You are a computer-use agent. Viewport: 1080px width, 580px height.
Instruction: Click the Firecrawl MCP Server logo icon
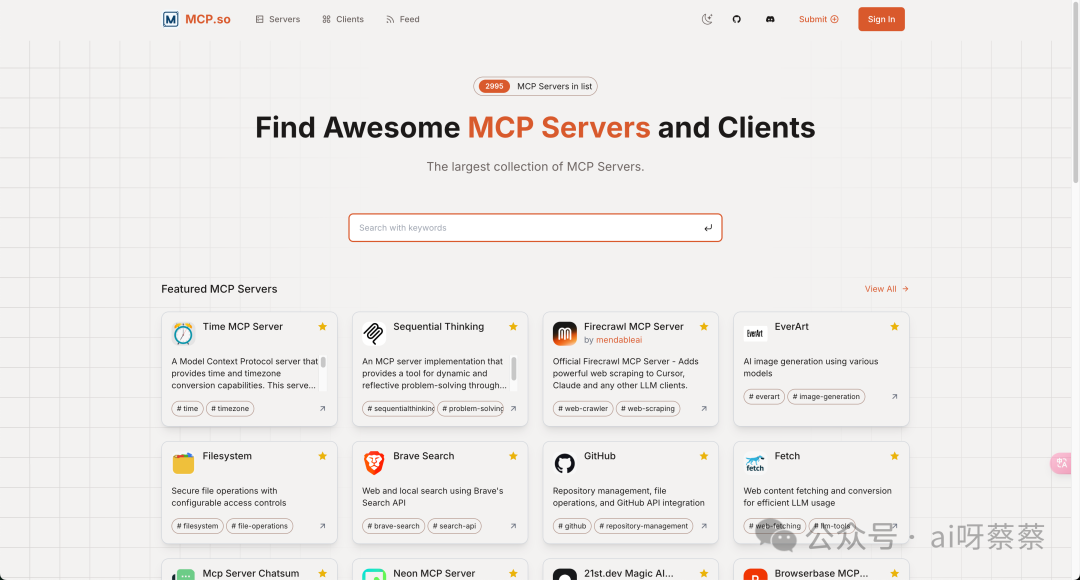pos(564,333)
